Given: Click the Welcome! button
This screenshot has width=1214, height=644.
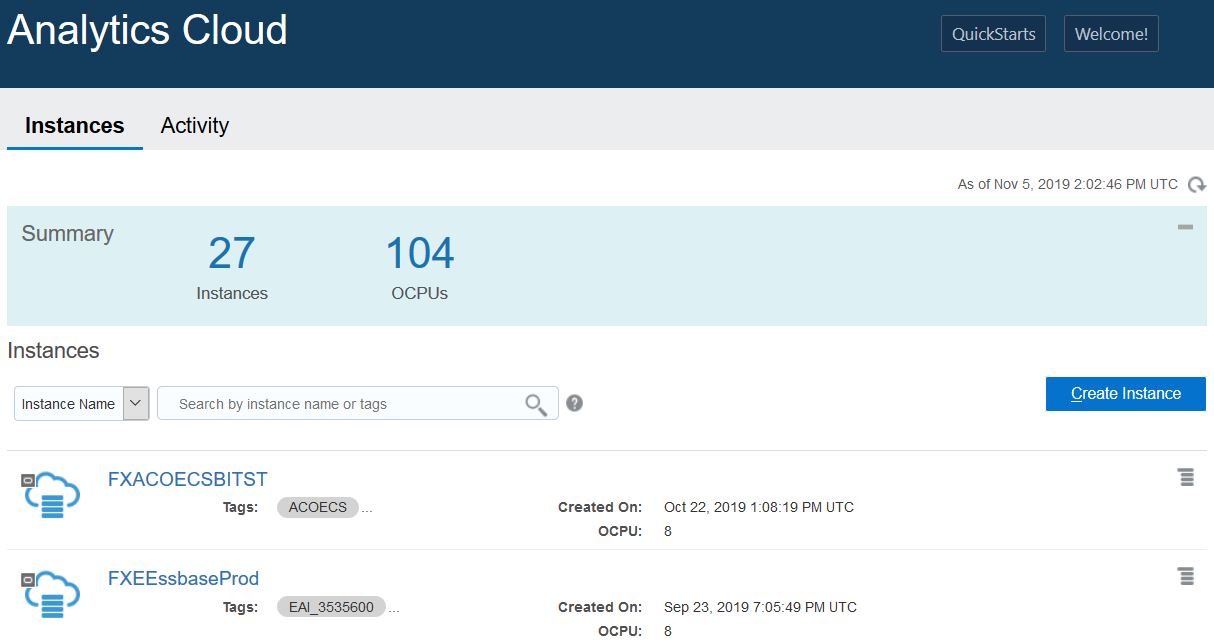Looking at the screenshot, I should click(x=1111, y=34).
